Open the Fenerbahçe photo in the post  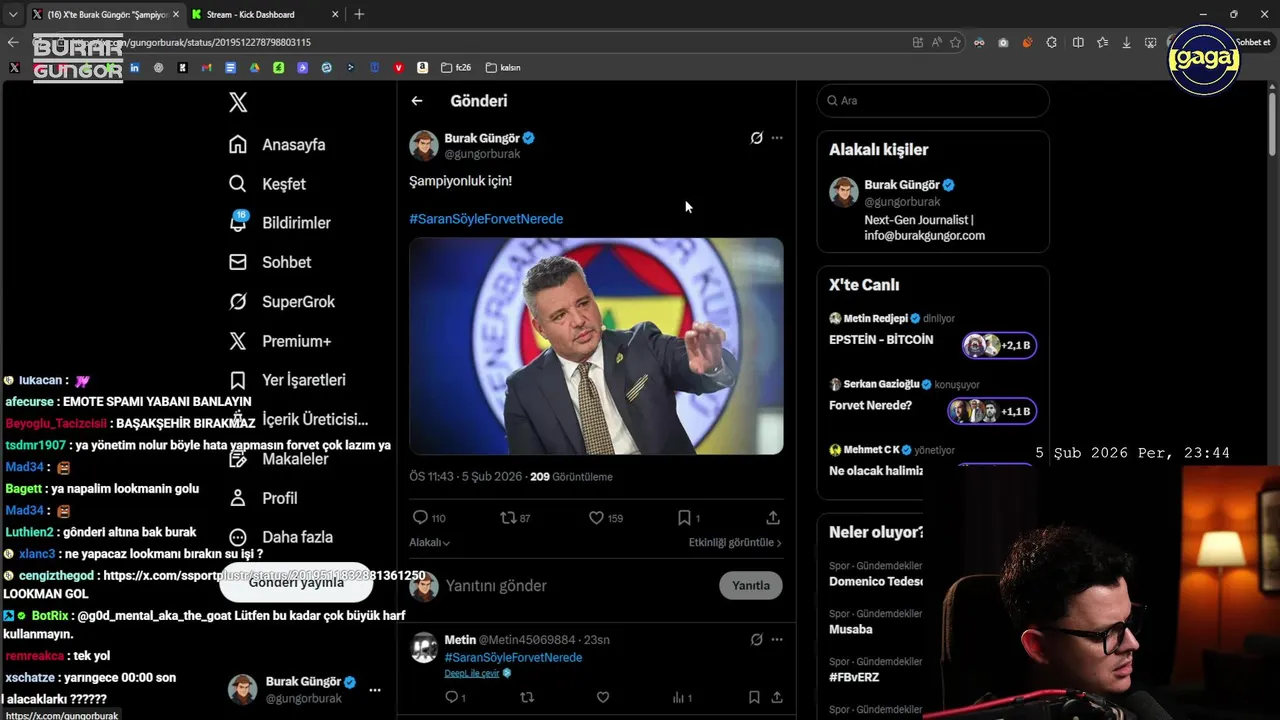click(x=596, y=346)
